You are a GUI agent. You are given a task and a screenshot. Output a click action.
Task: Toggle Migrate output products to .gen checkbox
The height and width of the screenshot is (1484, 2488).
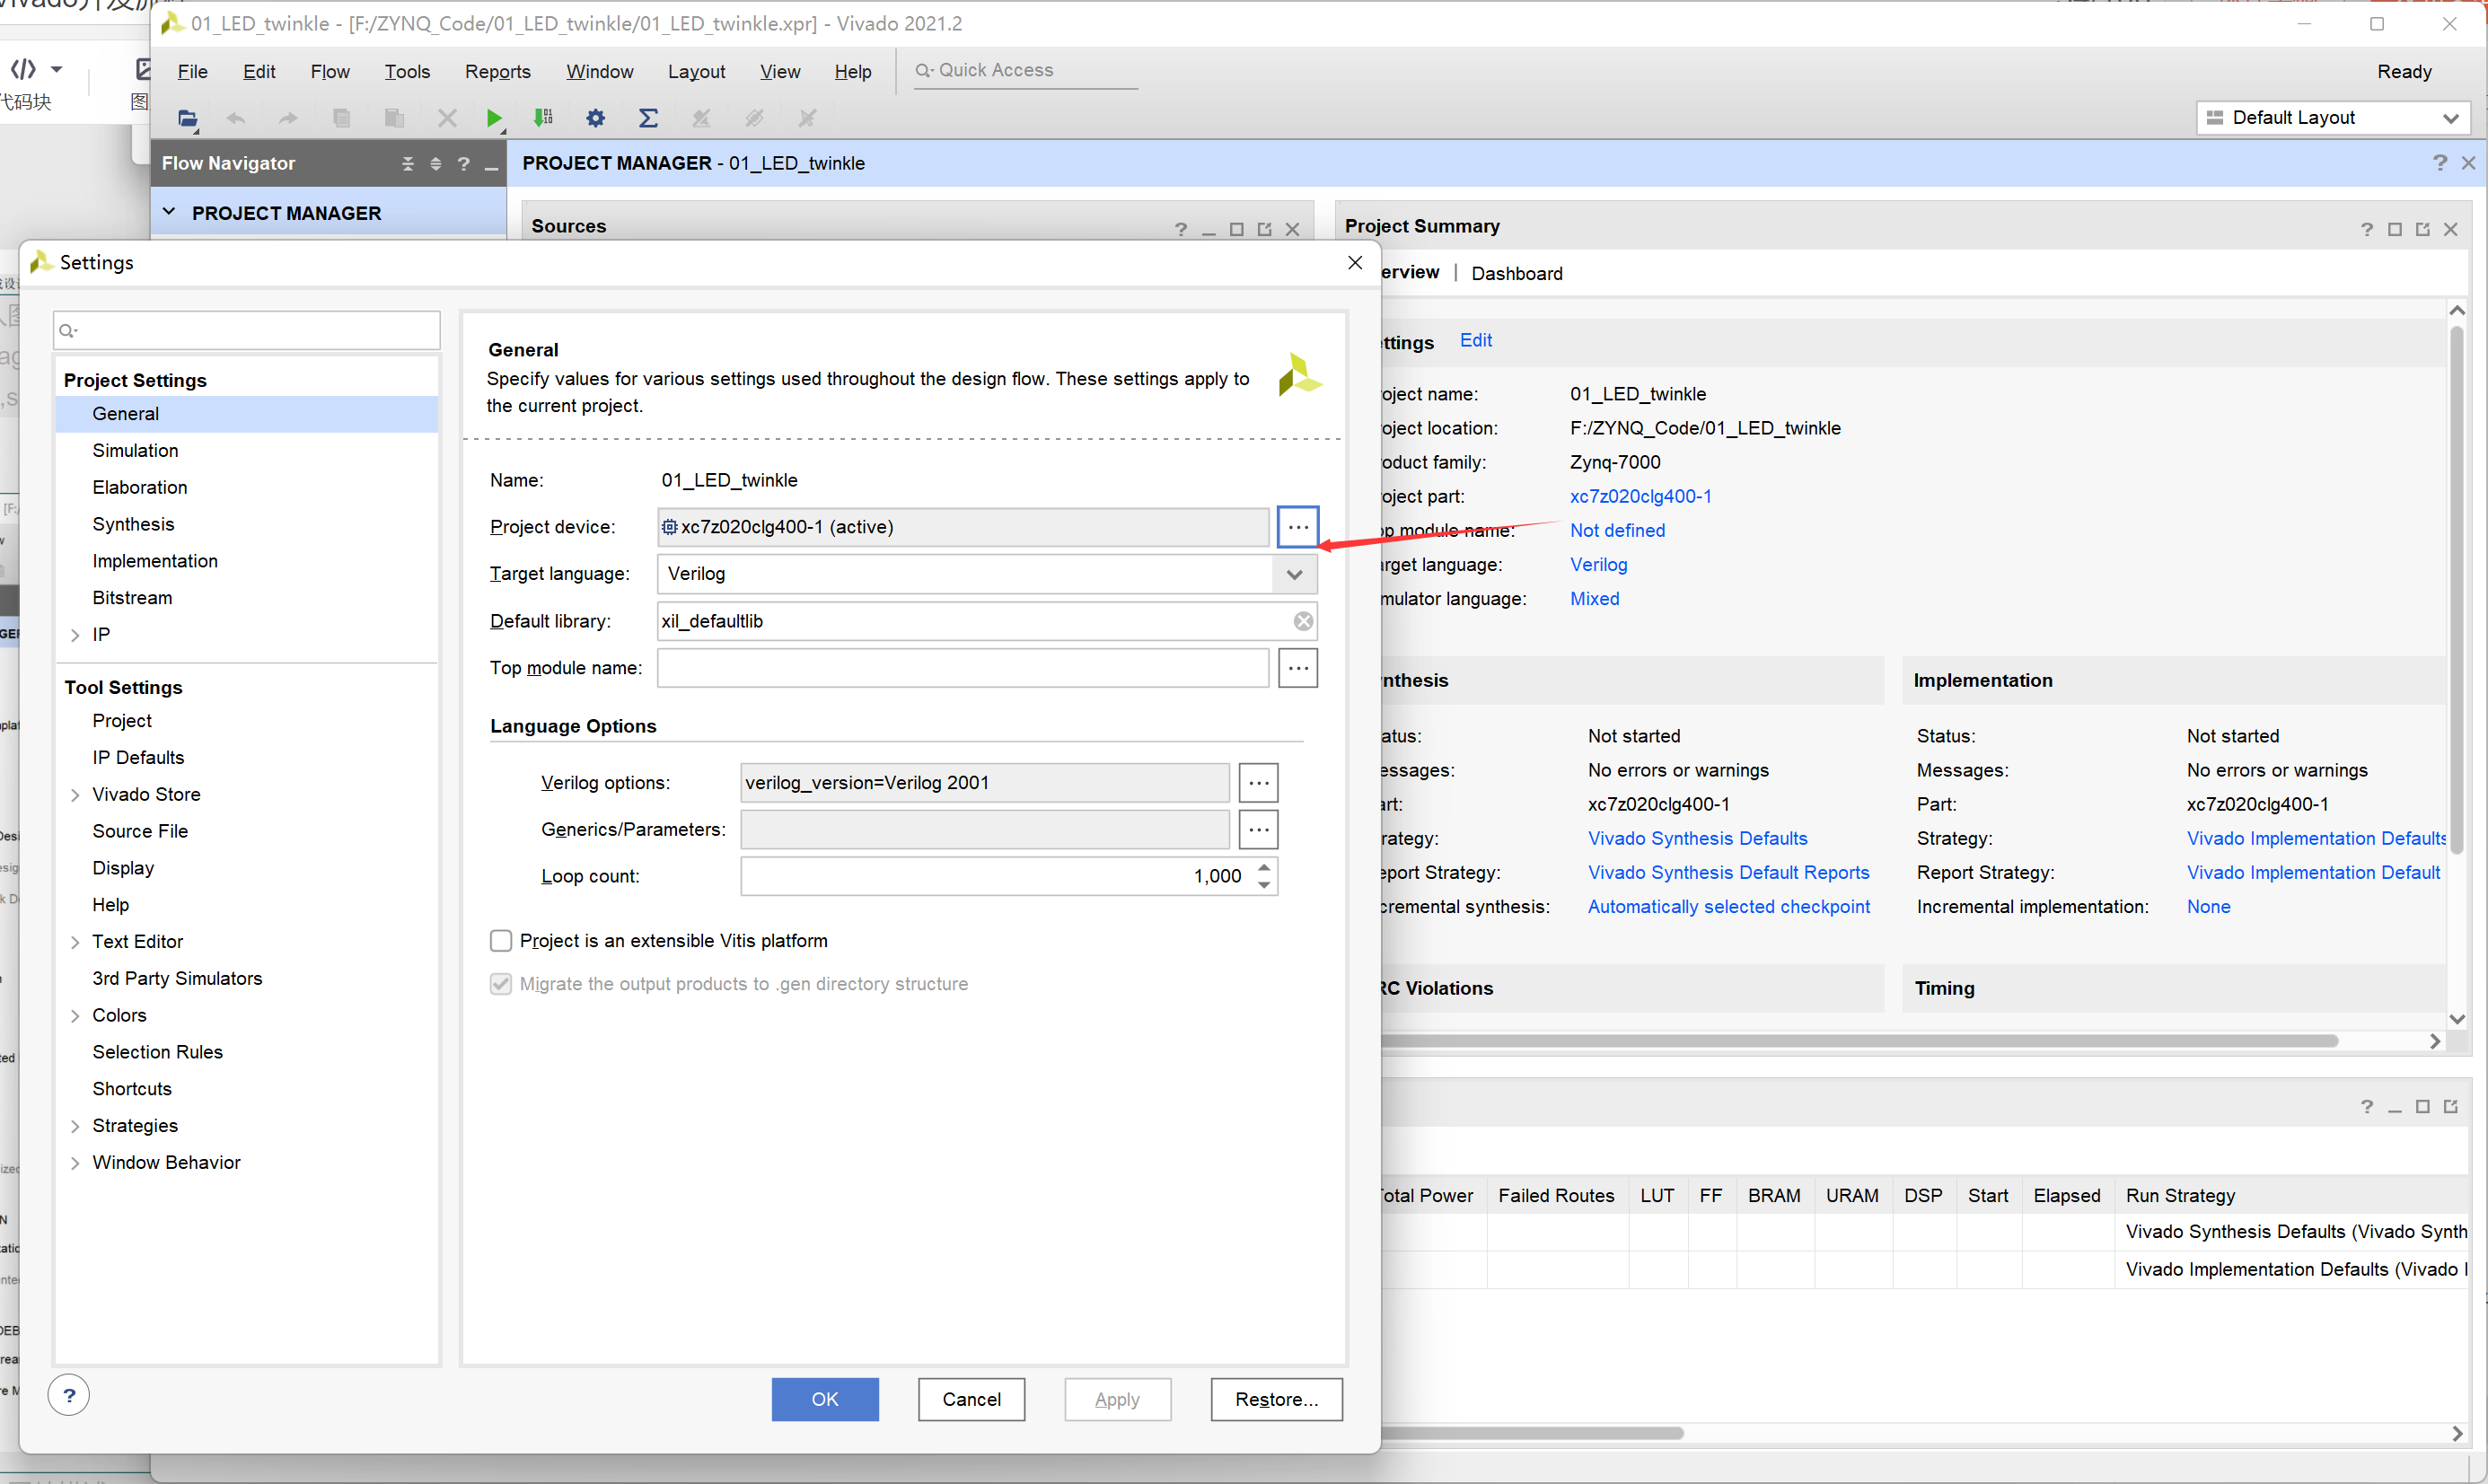tap(501, 984)
